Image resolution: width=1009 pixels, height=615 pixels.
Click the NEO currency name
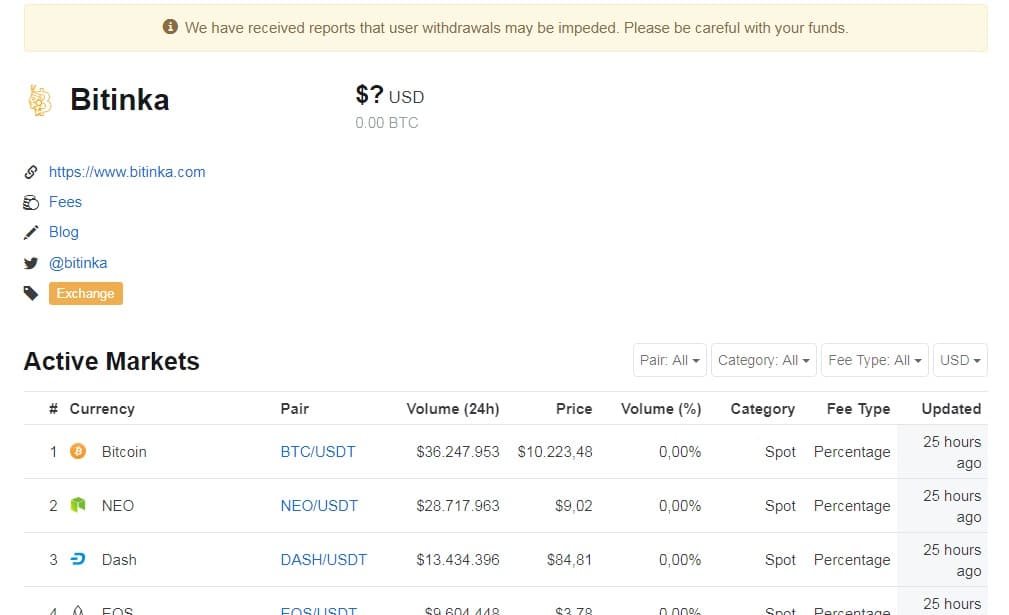[118, 506]
